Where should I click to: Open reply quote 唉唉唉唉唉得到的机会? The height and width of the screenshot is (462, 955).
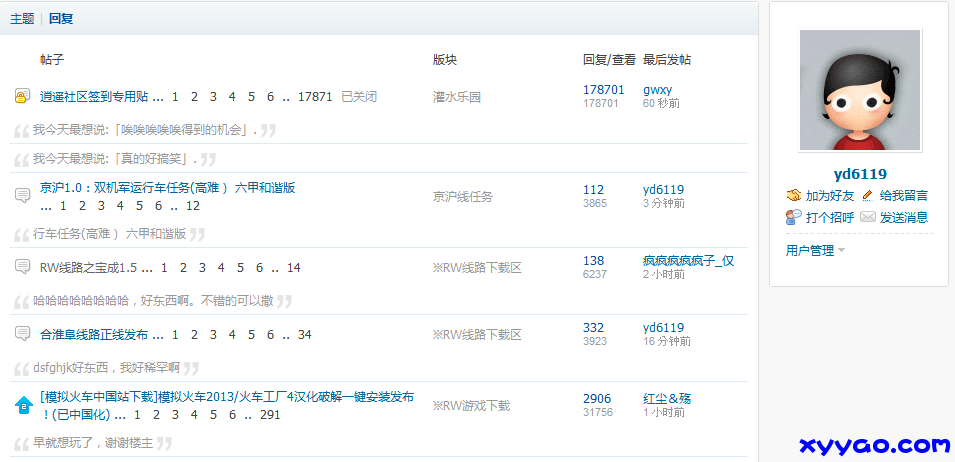[x=145, y=130]
